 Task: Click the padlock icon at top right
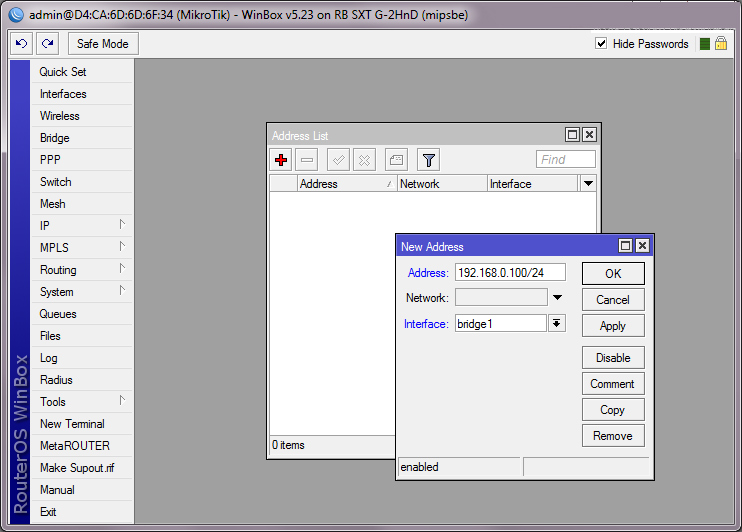[x=720, y=44]
